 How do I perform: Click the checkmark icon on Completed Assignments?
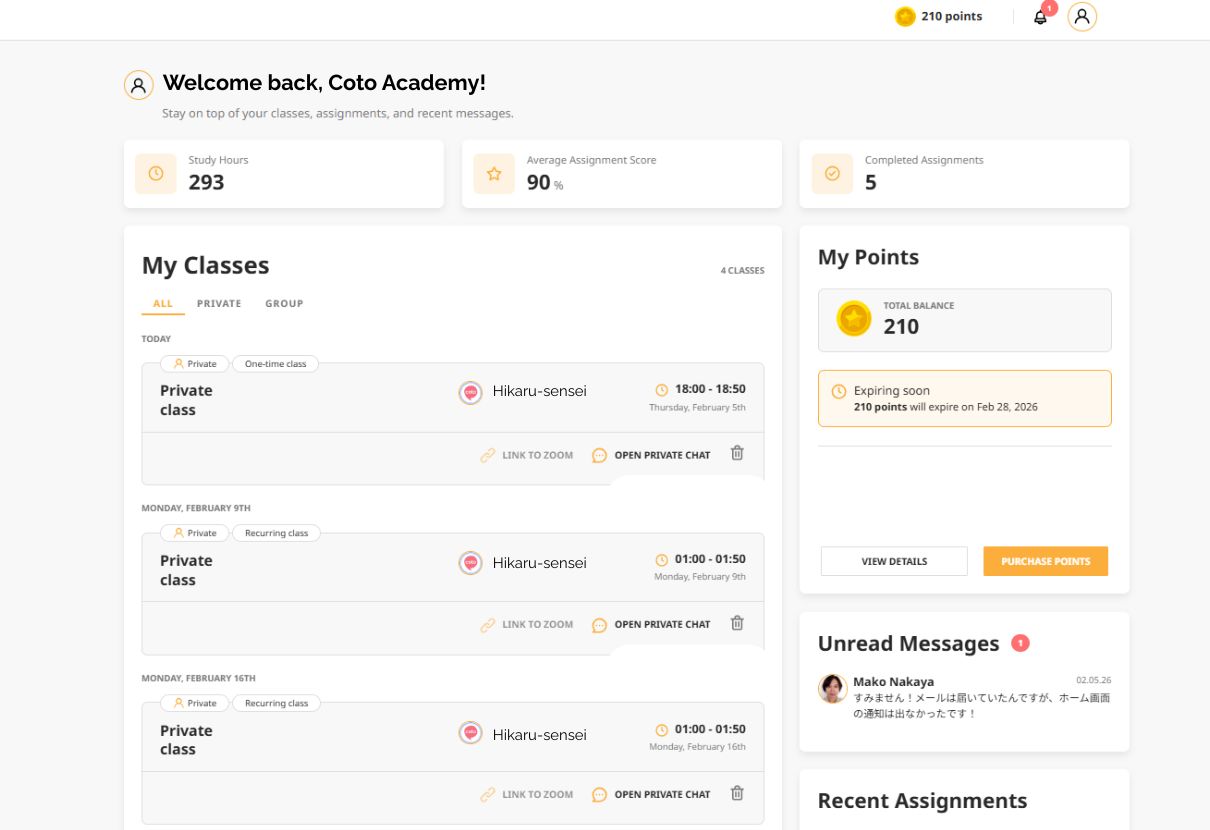click(831, 173)
